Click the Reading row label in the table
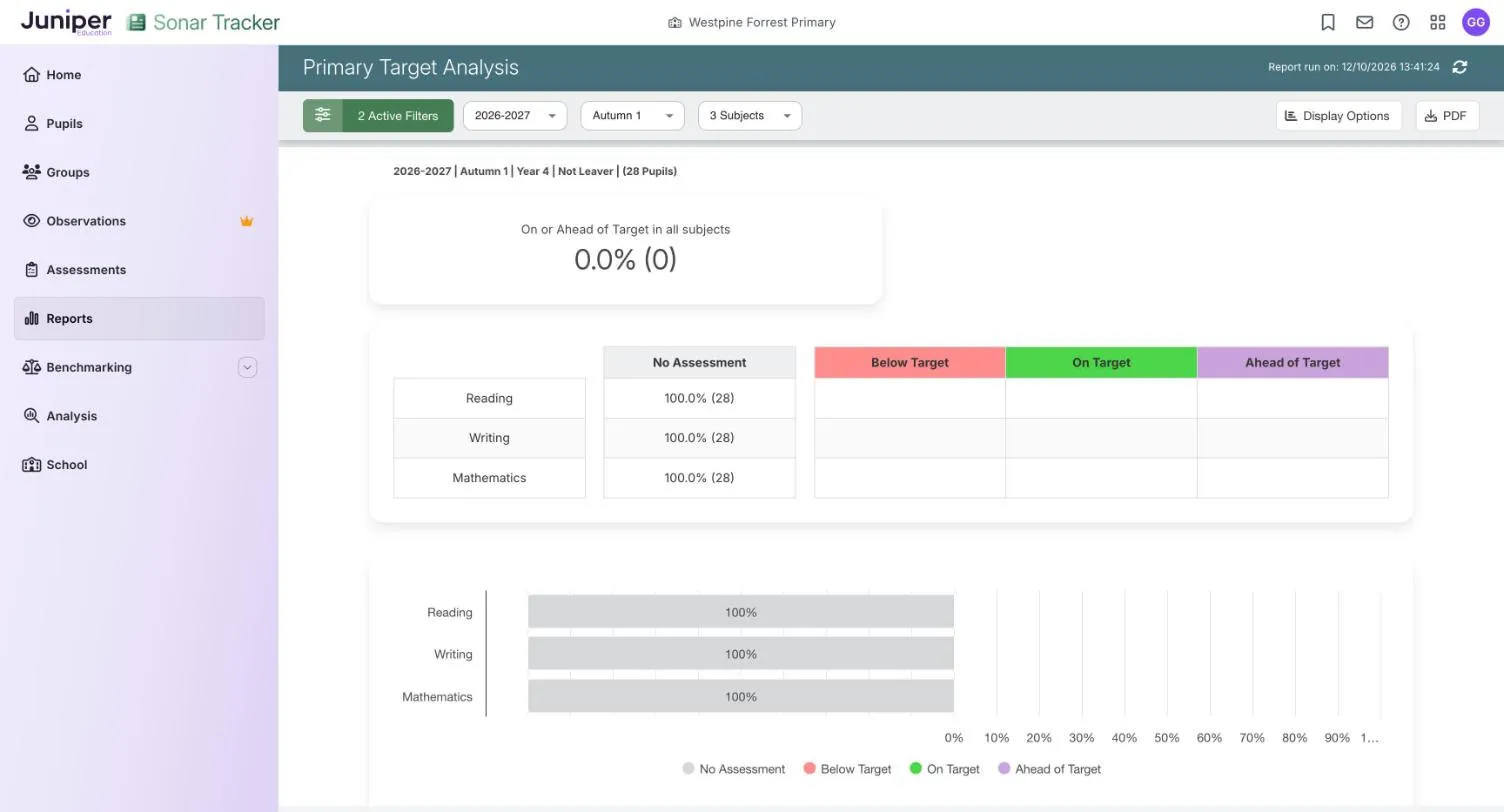The image size is (1504, 812). [489, 398]
